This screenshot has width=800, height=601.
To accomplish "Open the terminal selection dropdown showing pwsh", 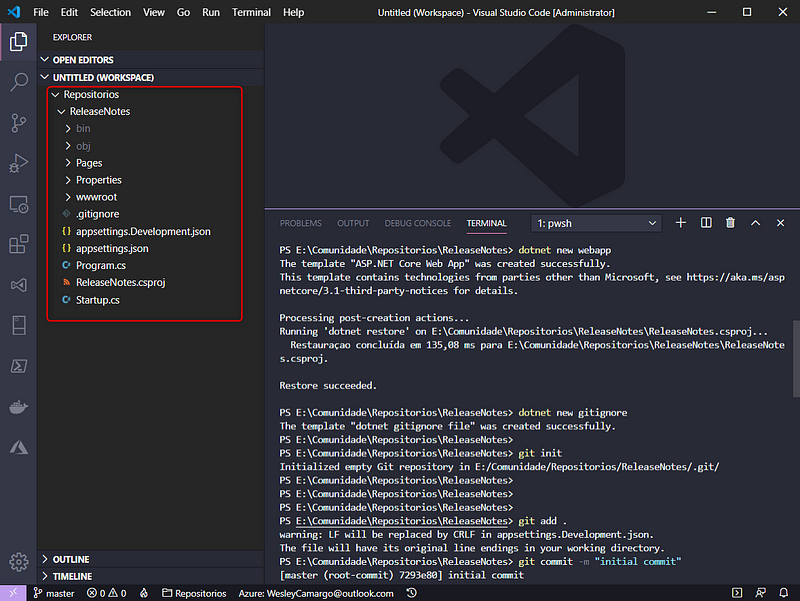I will (596, 222).
